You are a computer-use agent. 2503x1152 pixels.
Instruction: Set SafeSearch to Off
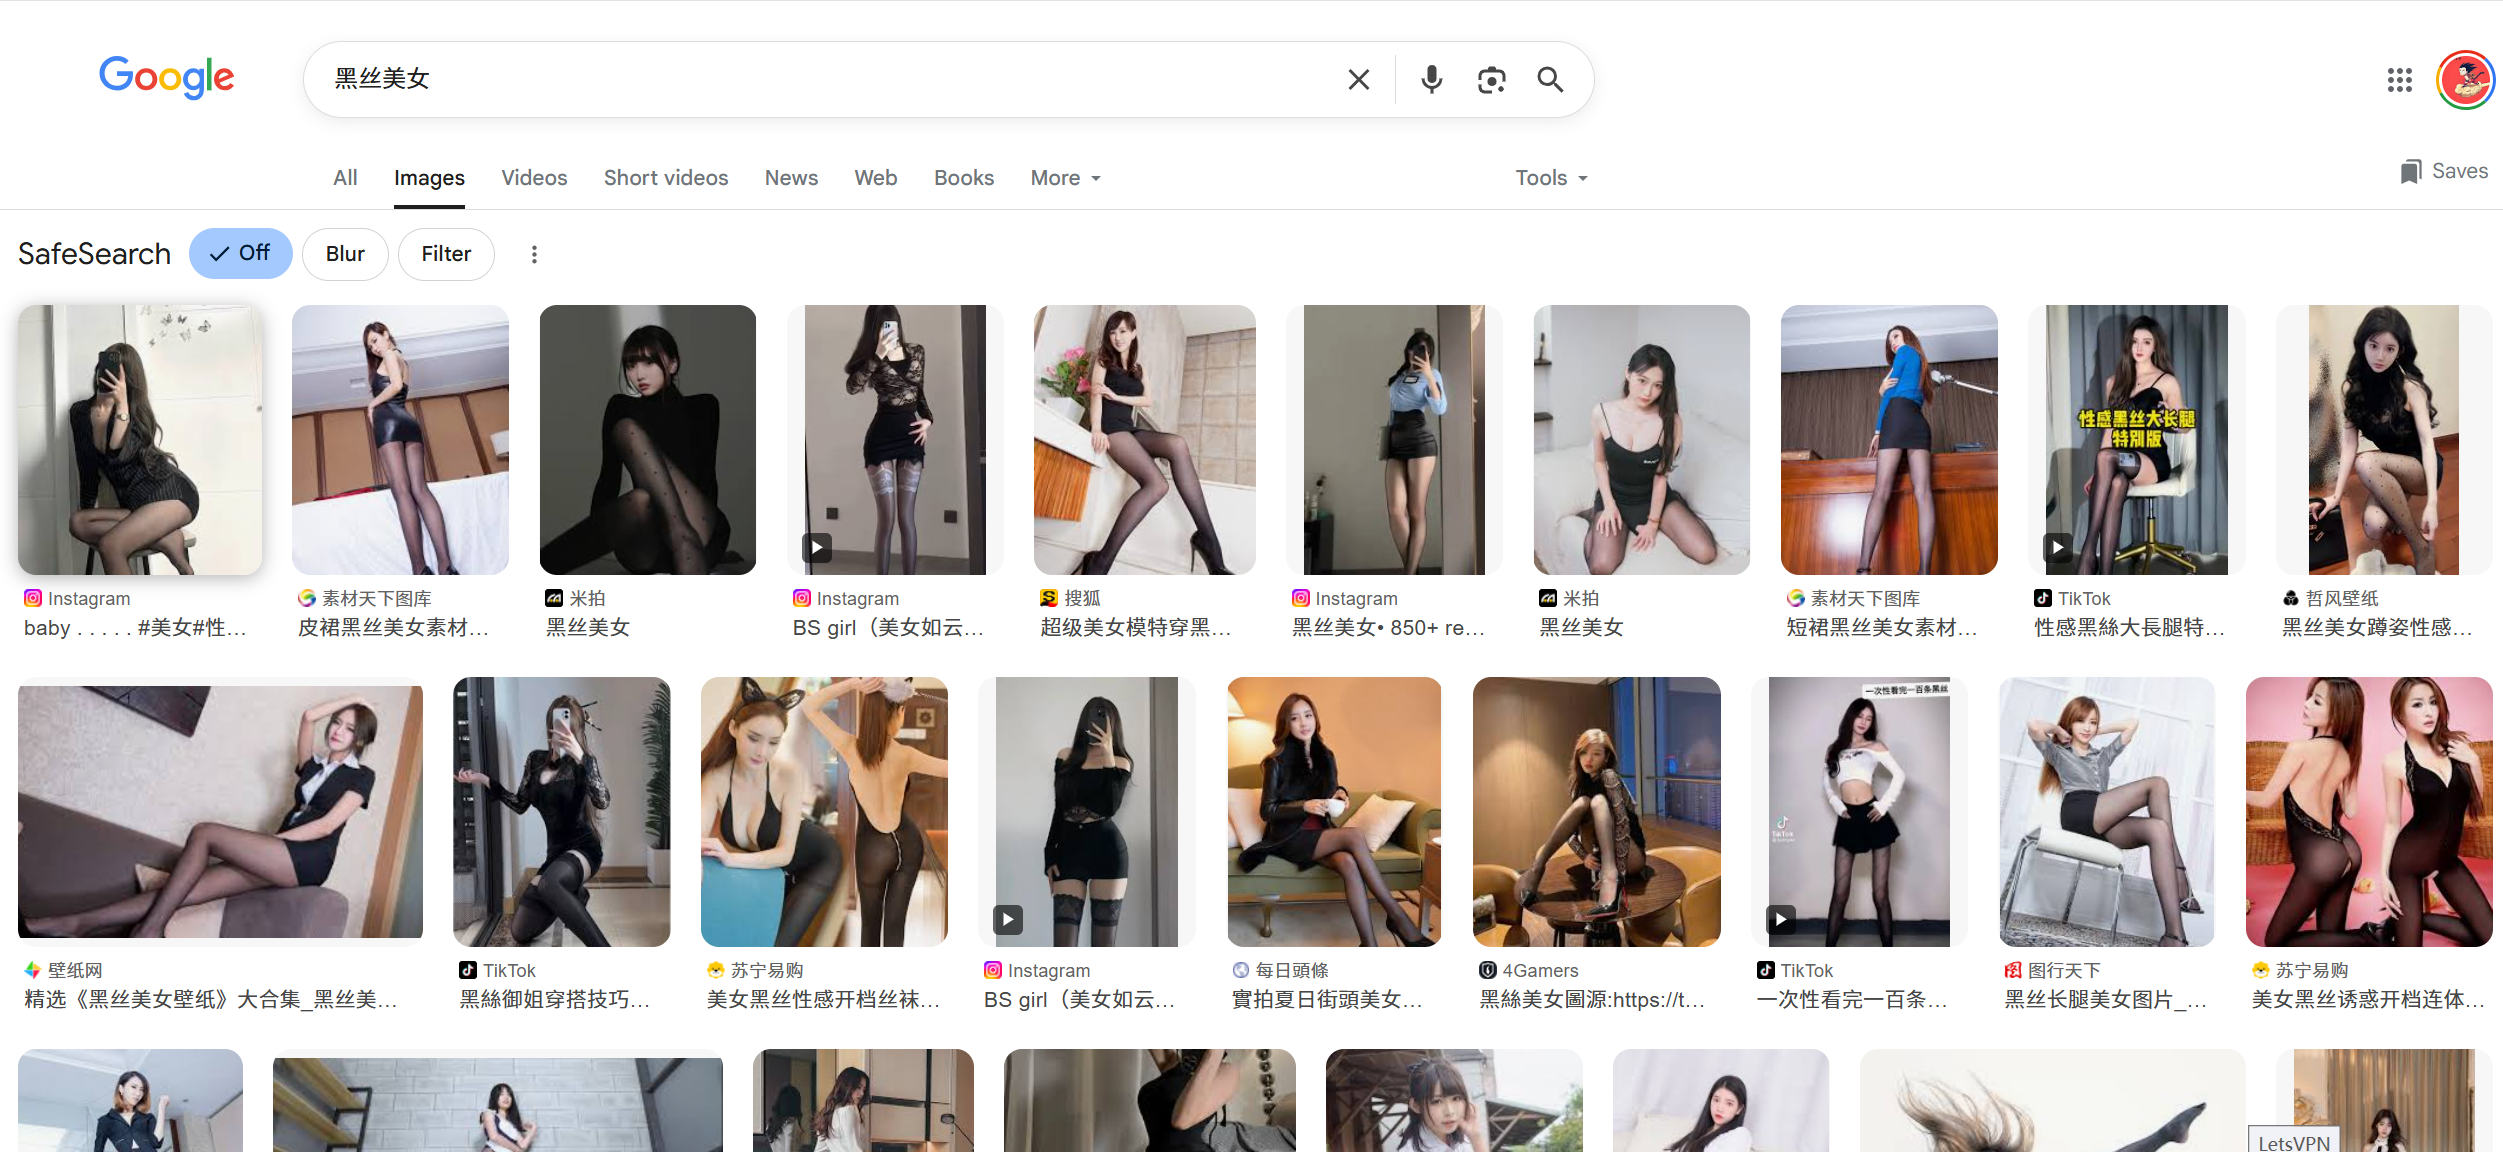240,253
